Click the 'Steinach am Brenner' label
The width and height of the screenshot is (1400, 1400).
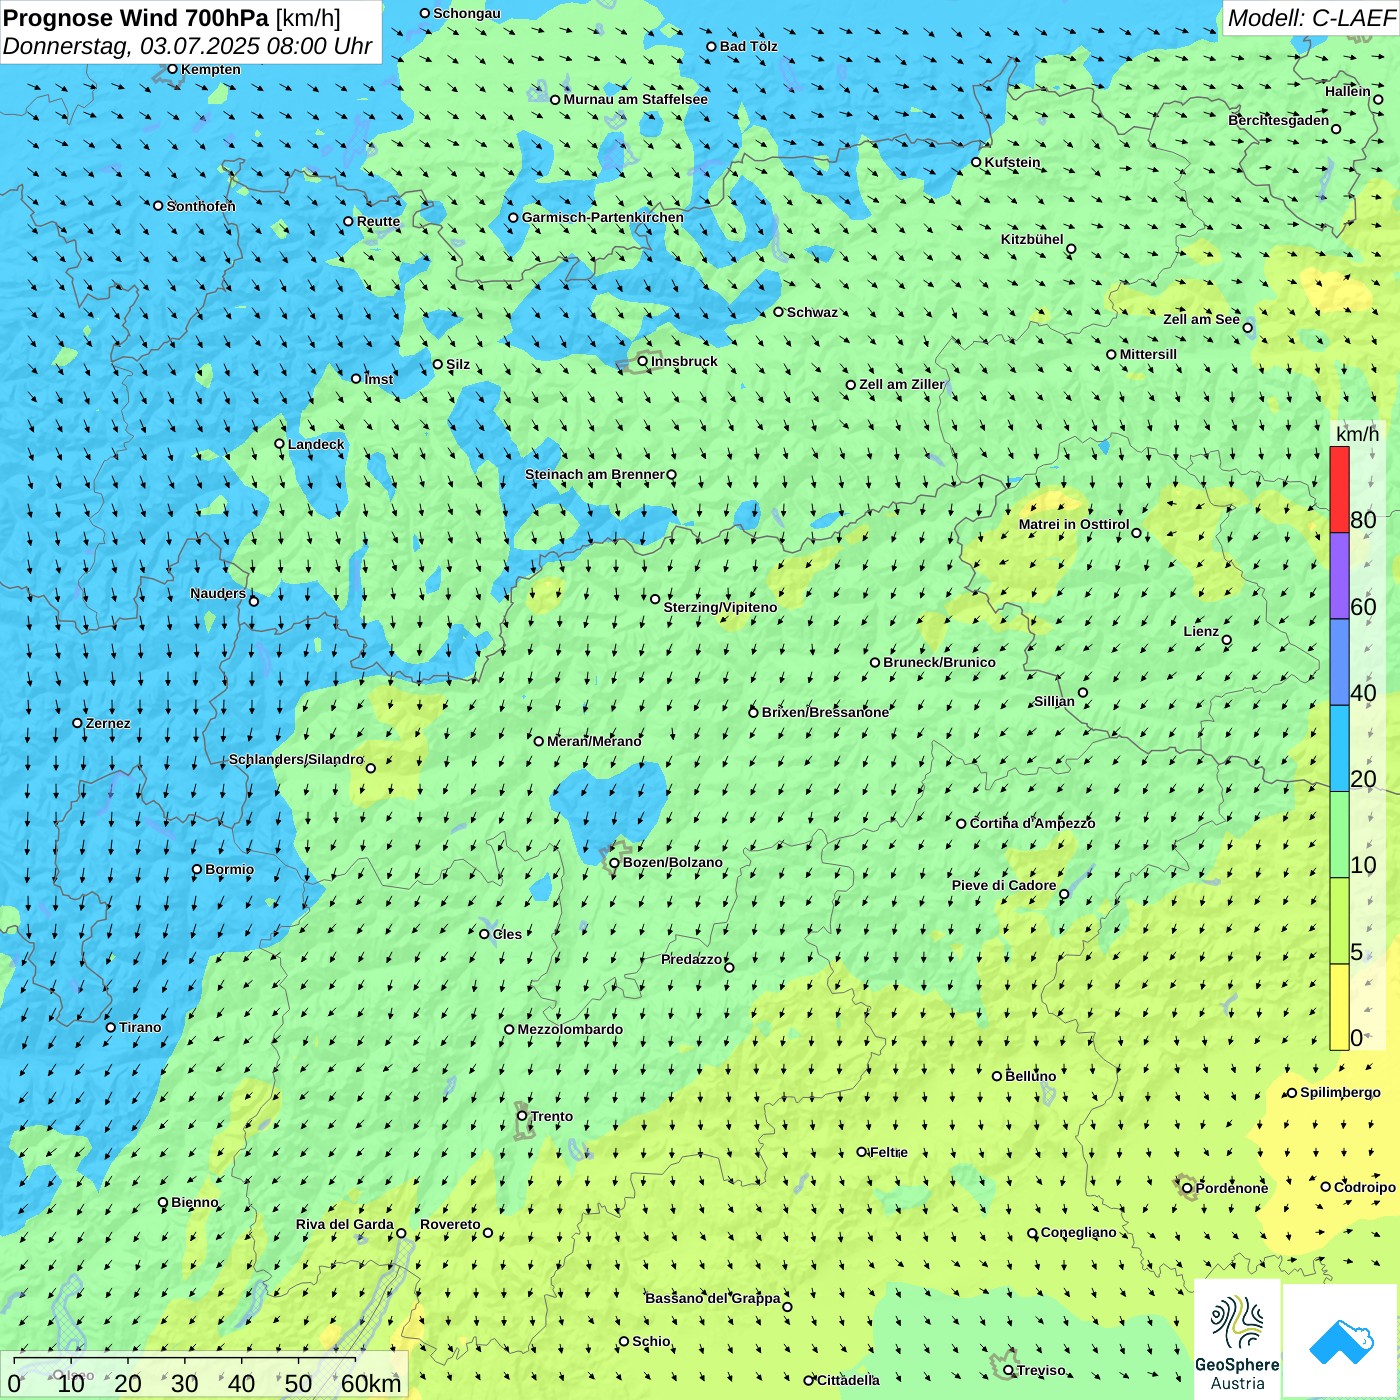pyautogui.click(x=595, y=474)
